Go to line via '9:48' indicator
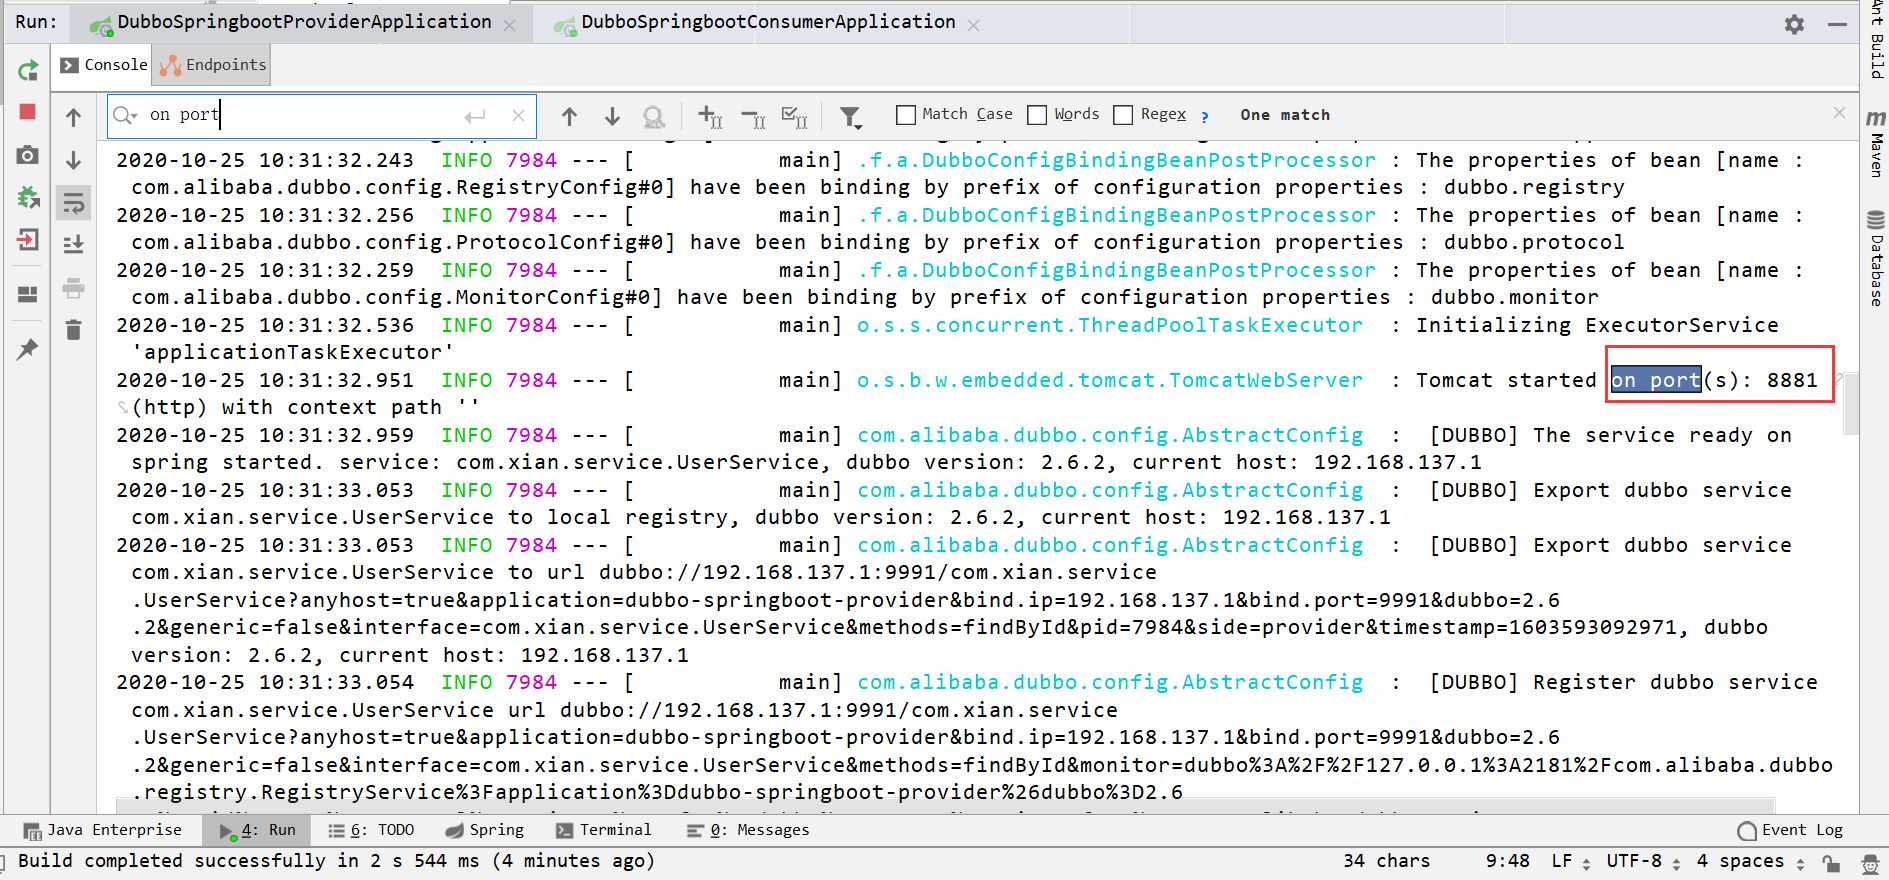 point(1507,861)
